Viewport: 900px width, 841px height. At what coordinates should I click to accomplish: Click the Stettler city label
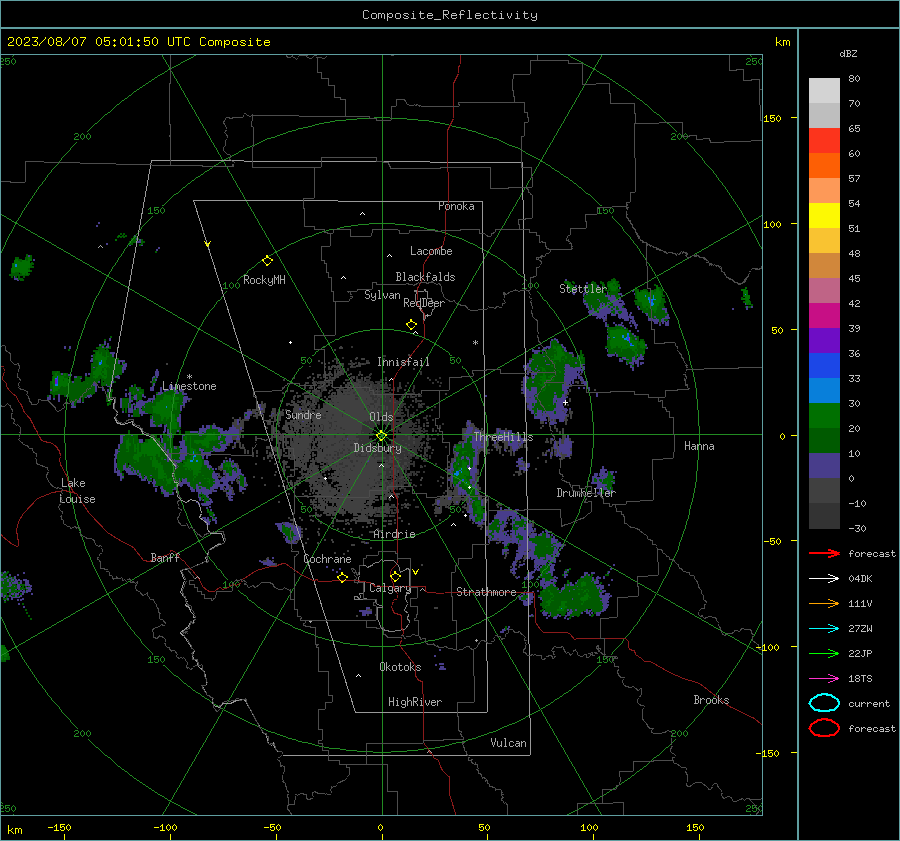(x=583, y=289)
